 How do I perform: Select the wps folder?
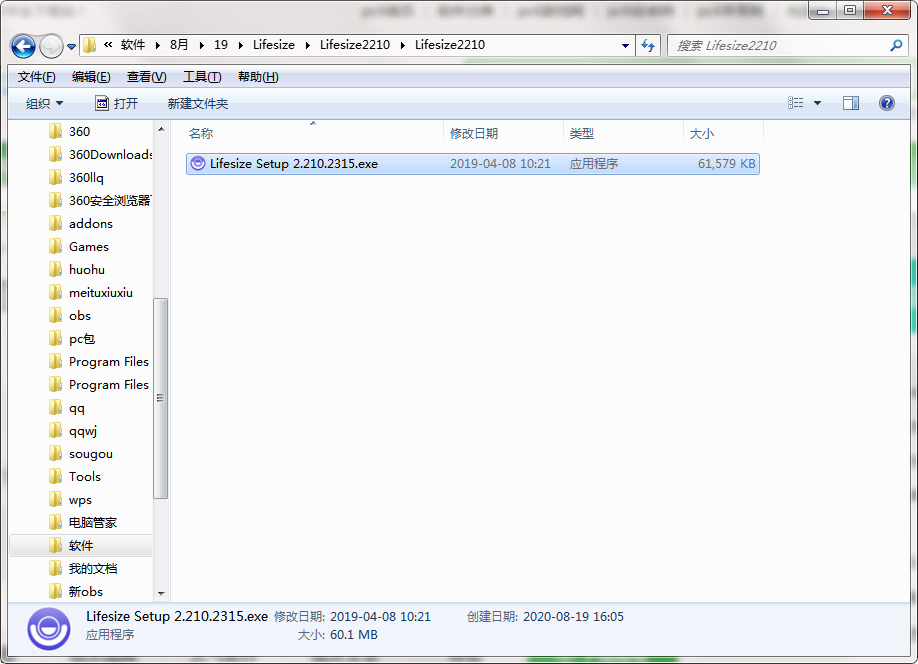(x=80, y=500)
